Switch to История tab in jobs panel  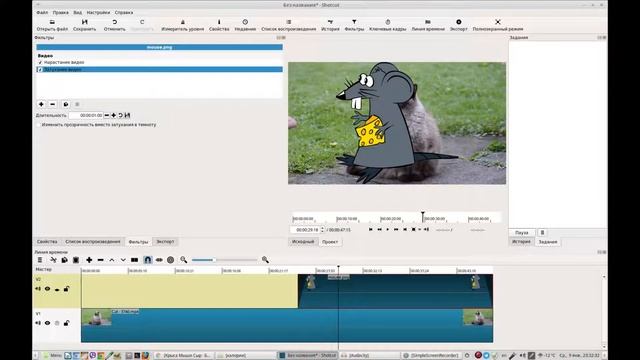pos(521,242)
